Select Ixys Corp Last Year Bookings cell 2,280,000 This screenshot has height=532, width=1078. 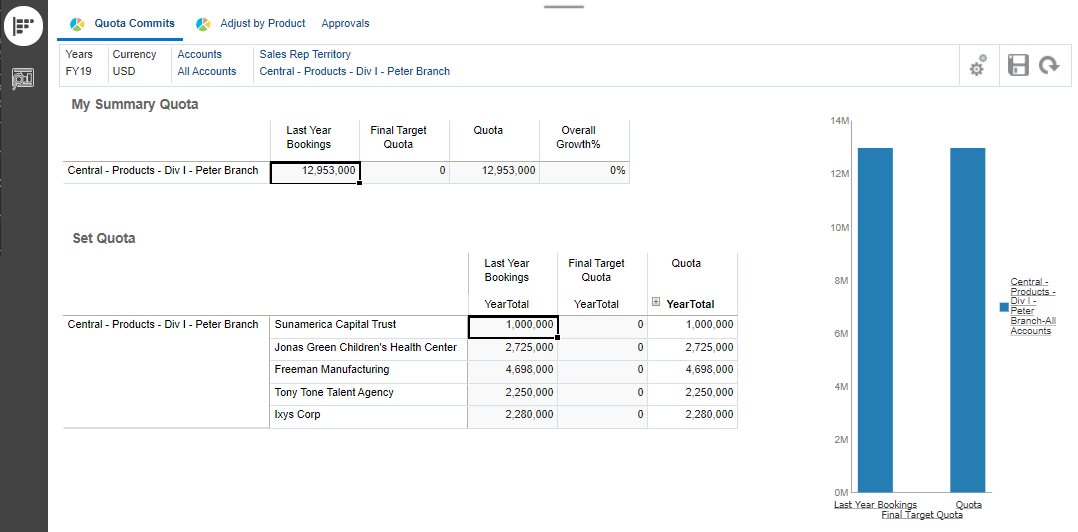tap(513, 417)
